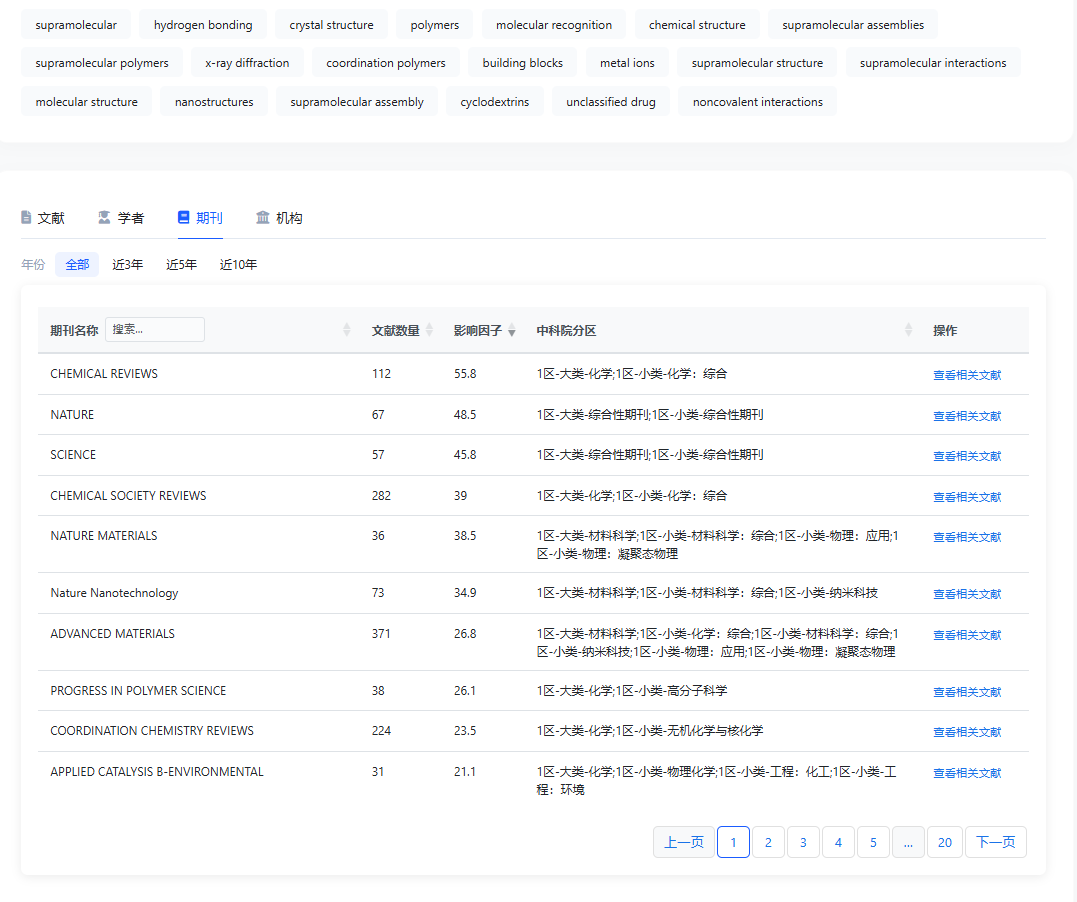Go to the next page with 下一页
Image resolution: width=1077 pixels, height=902 pixels.
[x=995, y=842]
